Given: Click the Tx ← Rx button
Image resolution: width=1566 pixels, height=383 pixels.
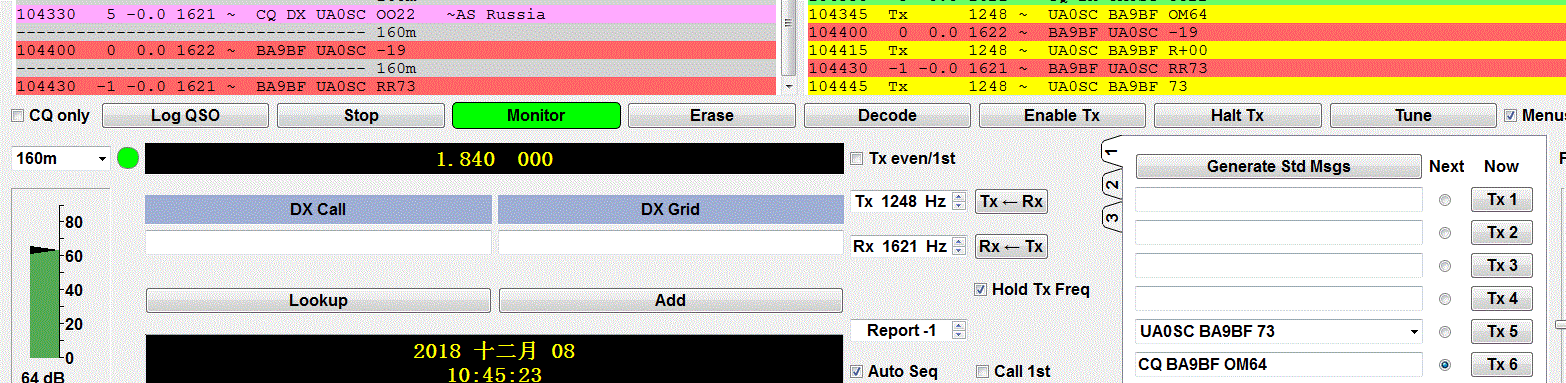Looking at the screenshot, I should click(x=1011, y=201).
